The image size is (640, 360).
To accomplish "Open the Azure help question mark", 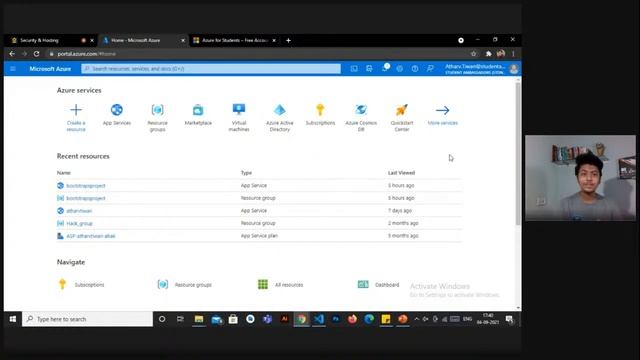I will pyautogui.click(x=415, y=69).
